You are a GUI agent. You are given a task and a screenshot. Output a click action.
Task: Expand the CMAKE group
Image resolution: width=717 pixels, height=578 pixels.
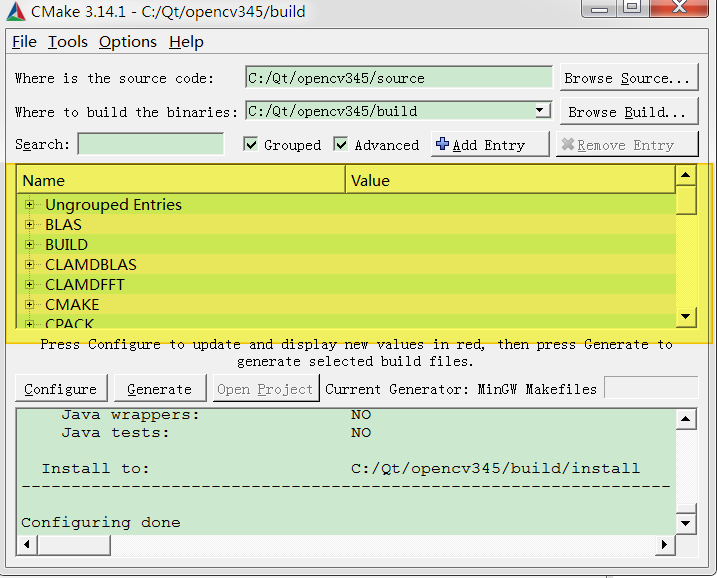pos(30,305)
